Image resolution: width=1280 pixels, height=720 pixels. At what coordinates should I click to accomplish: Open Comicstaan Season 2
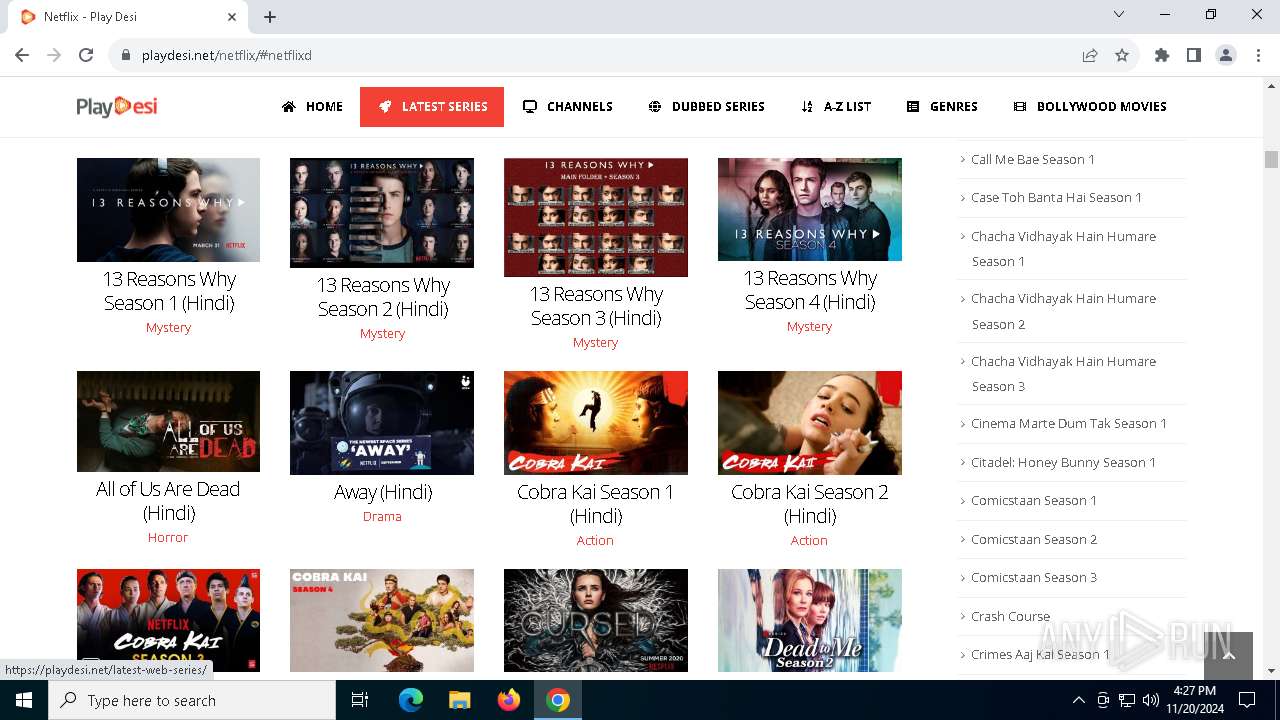[x=1034, y=539]
